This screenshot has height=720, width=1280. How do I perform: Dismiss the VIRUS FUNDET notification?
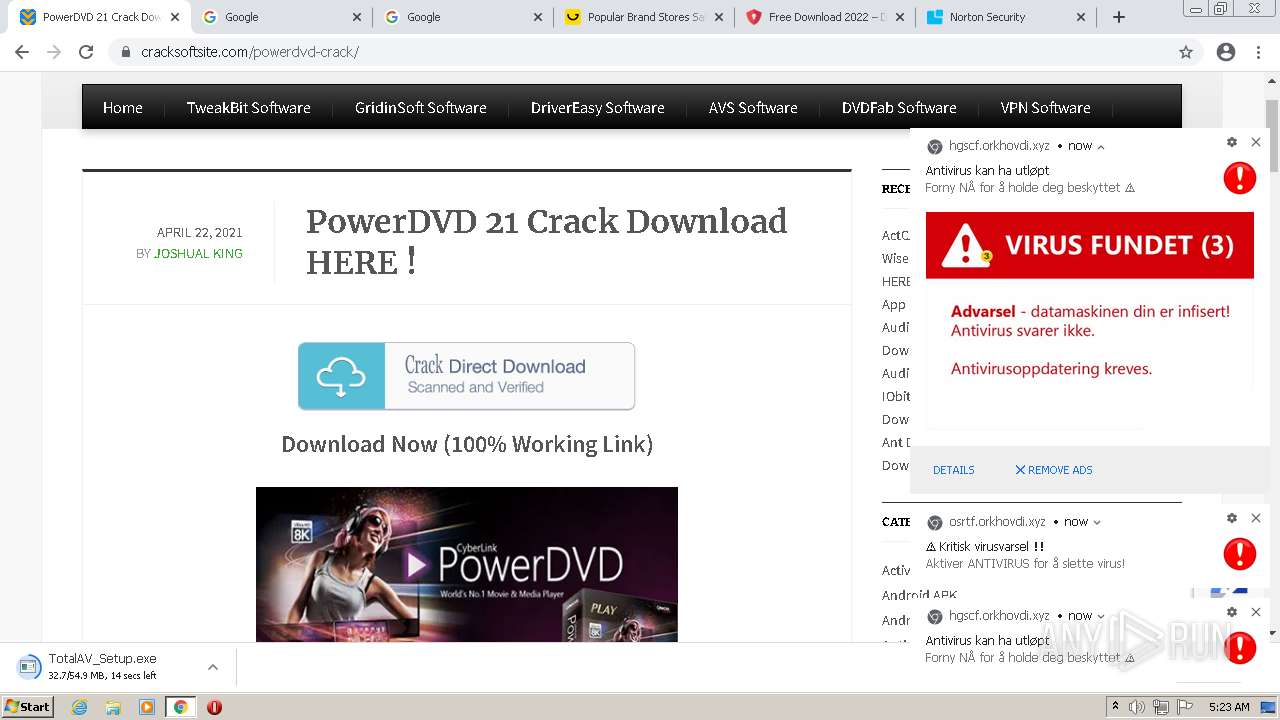1256,142
